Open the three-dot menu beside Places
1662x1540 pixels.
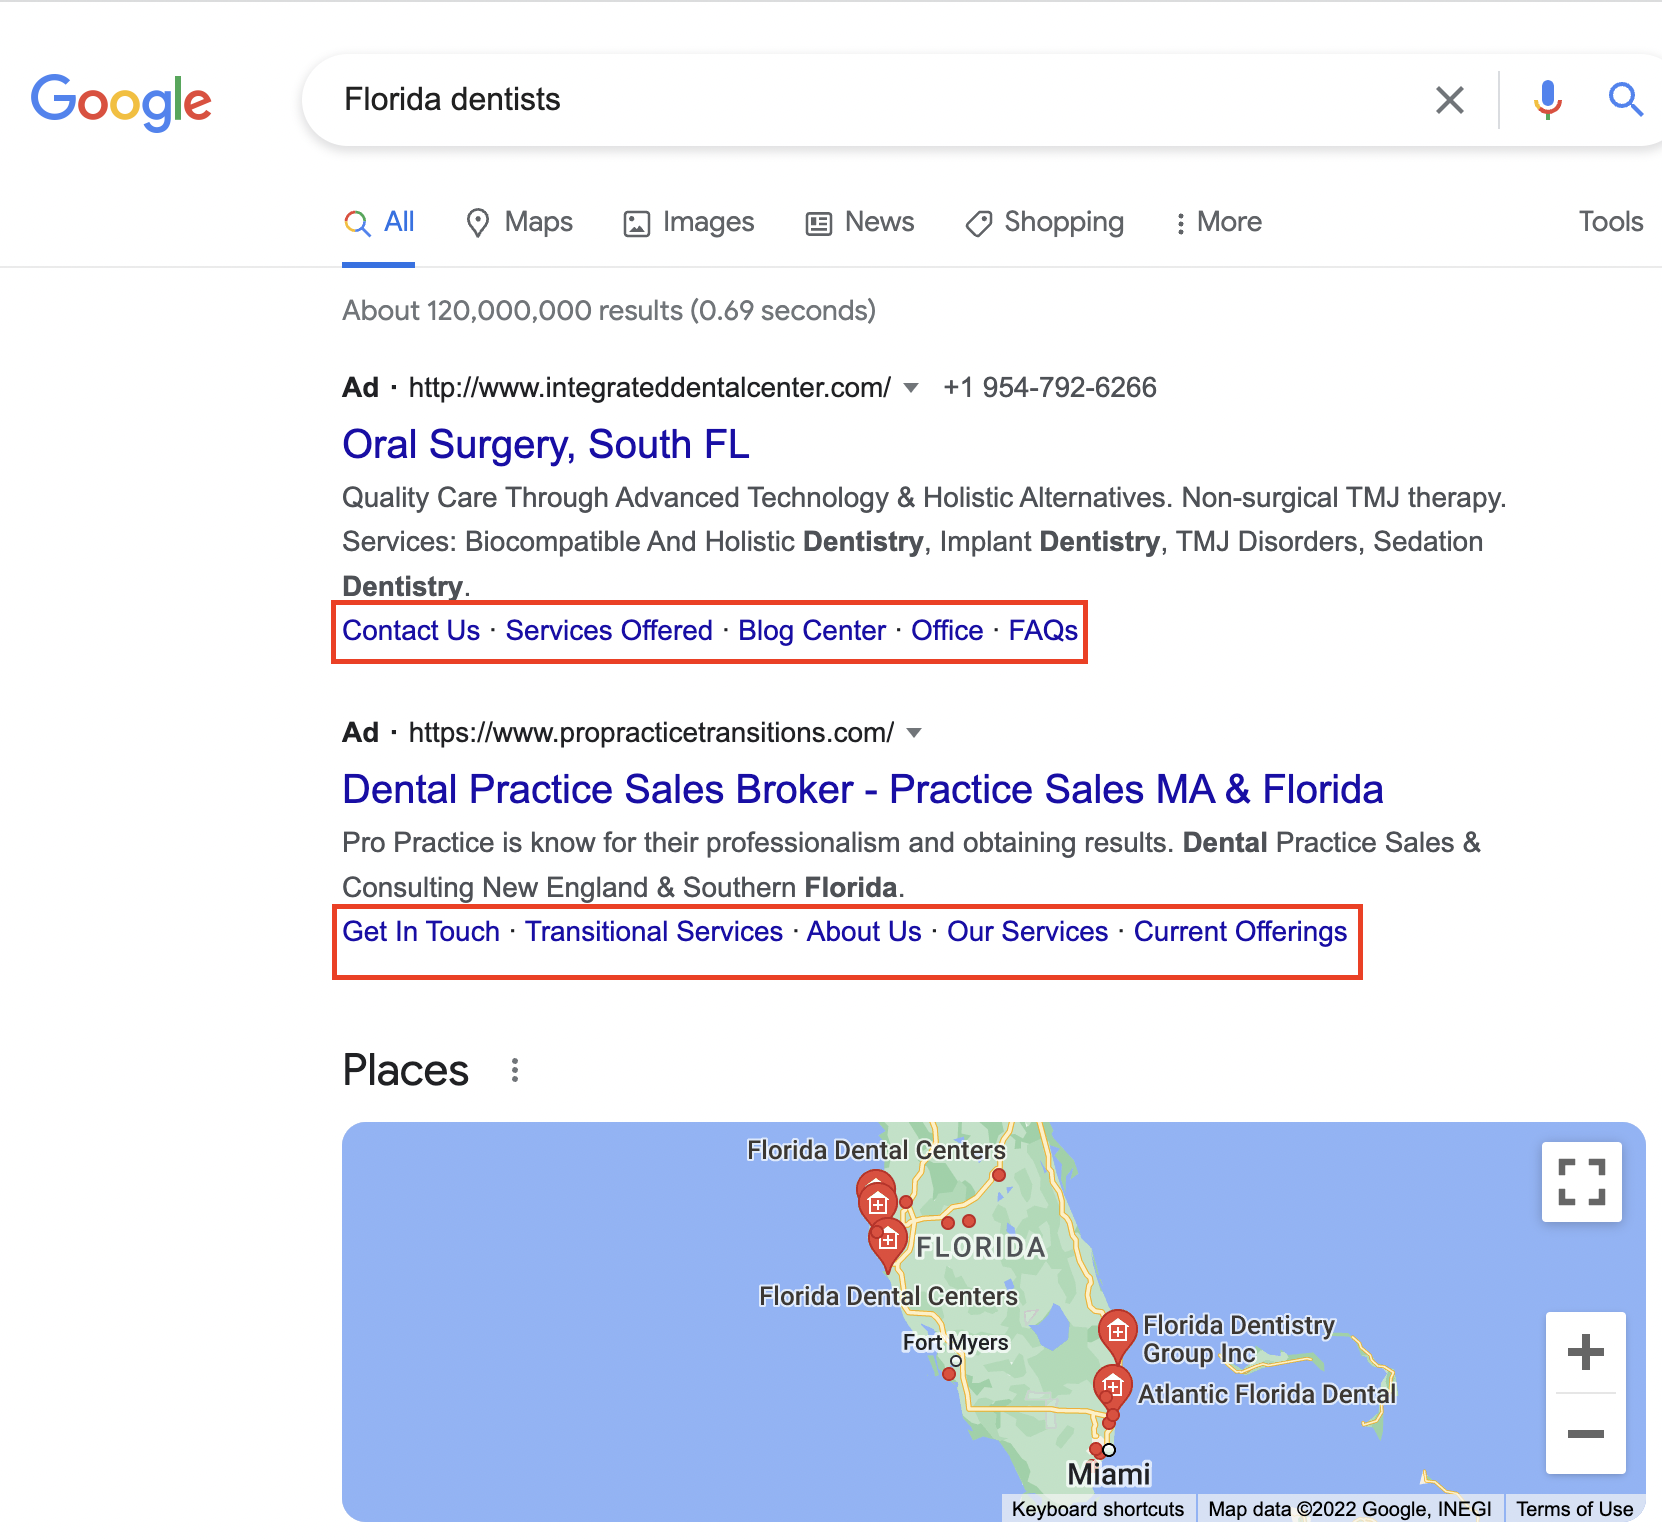click(515, 1071)
